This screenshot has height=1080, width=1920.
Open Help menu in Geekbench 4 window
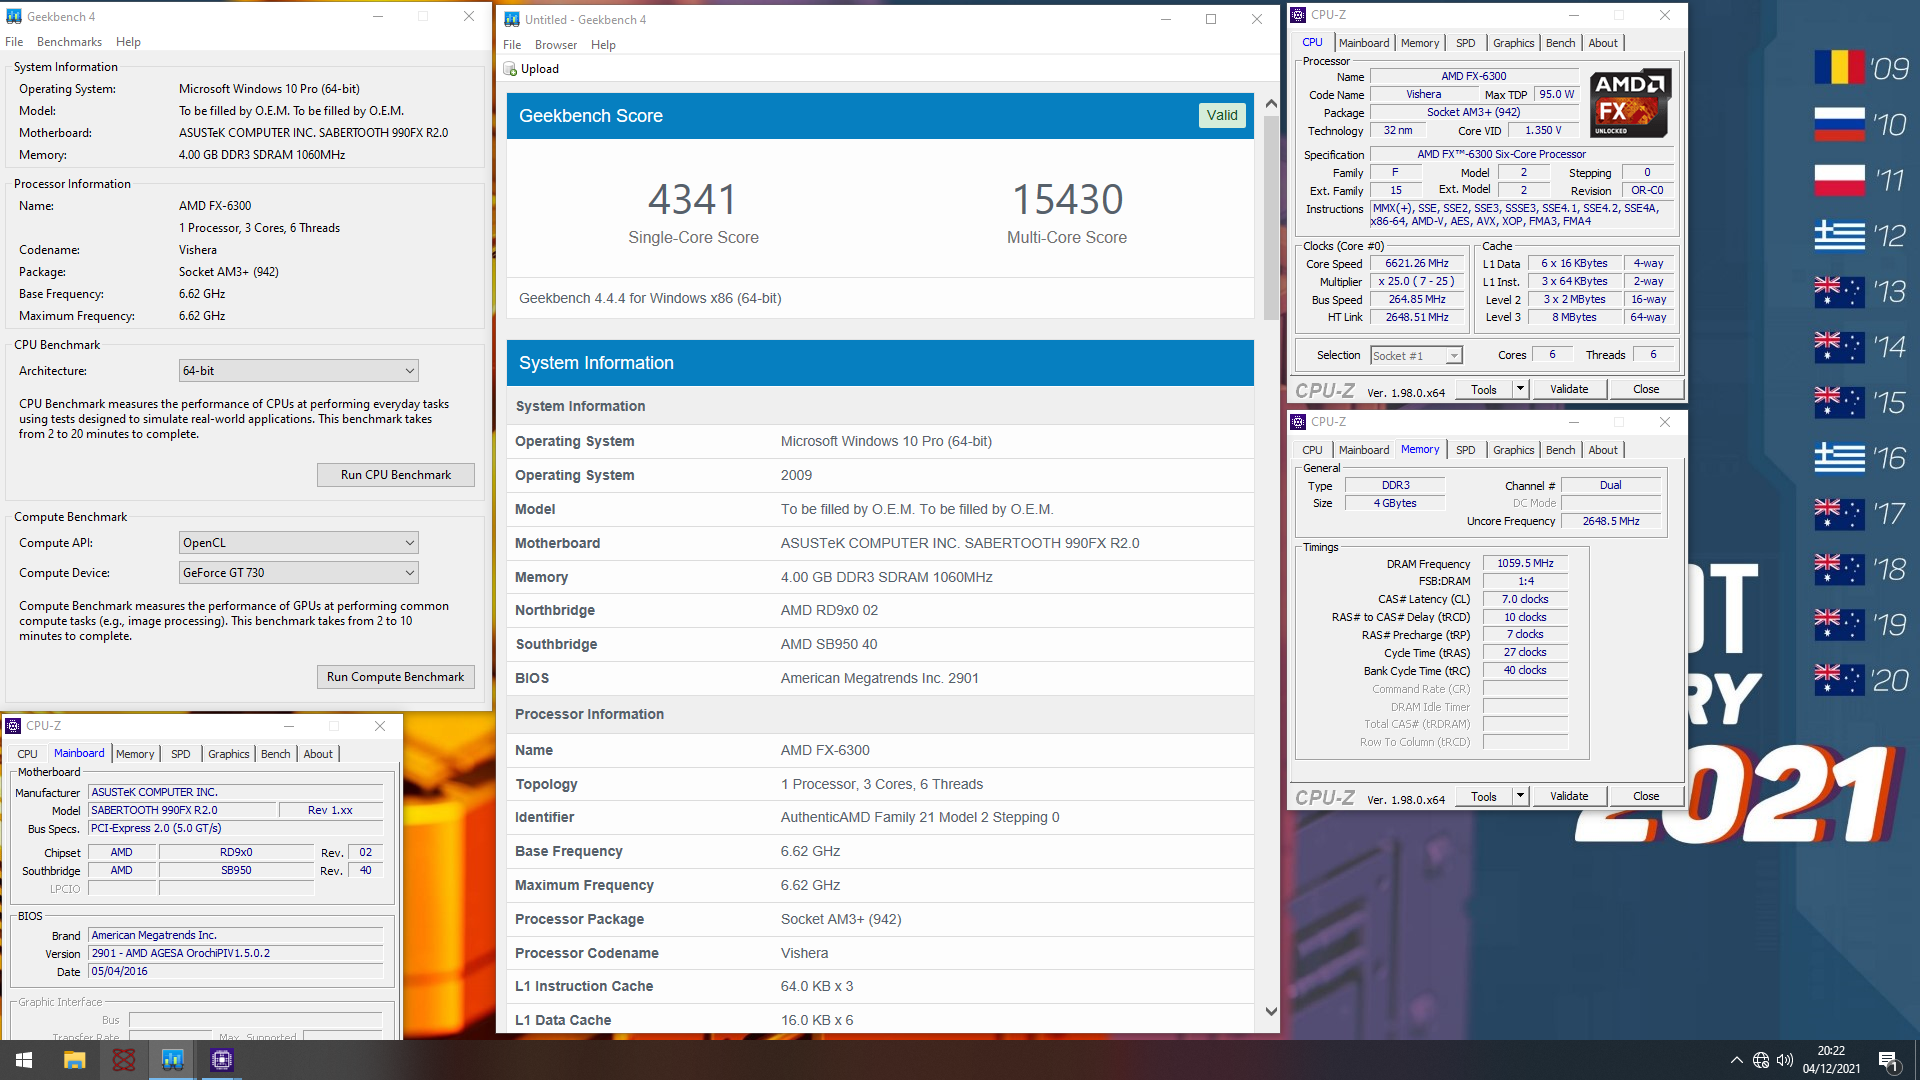pos(128,42)
